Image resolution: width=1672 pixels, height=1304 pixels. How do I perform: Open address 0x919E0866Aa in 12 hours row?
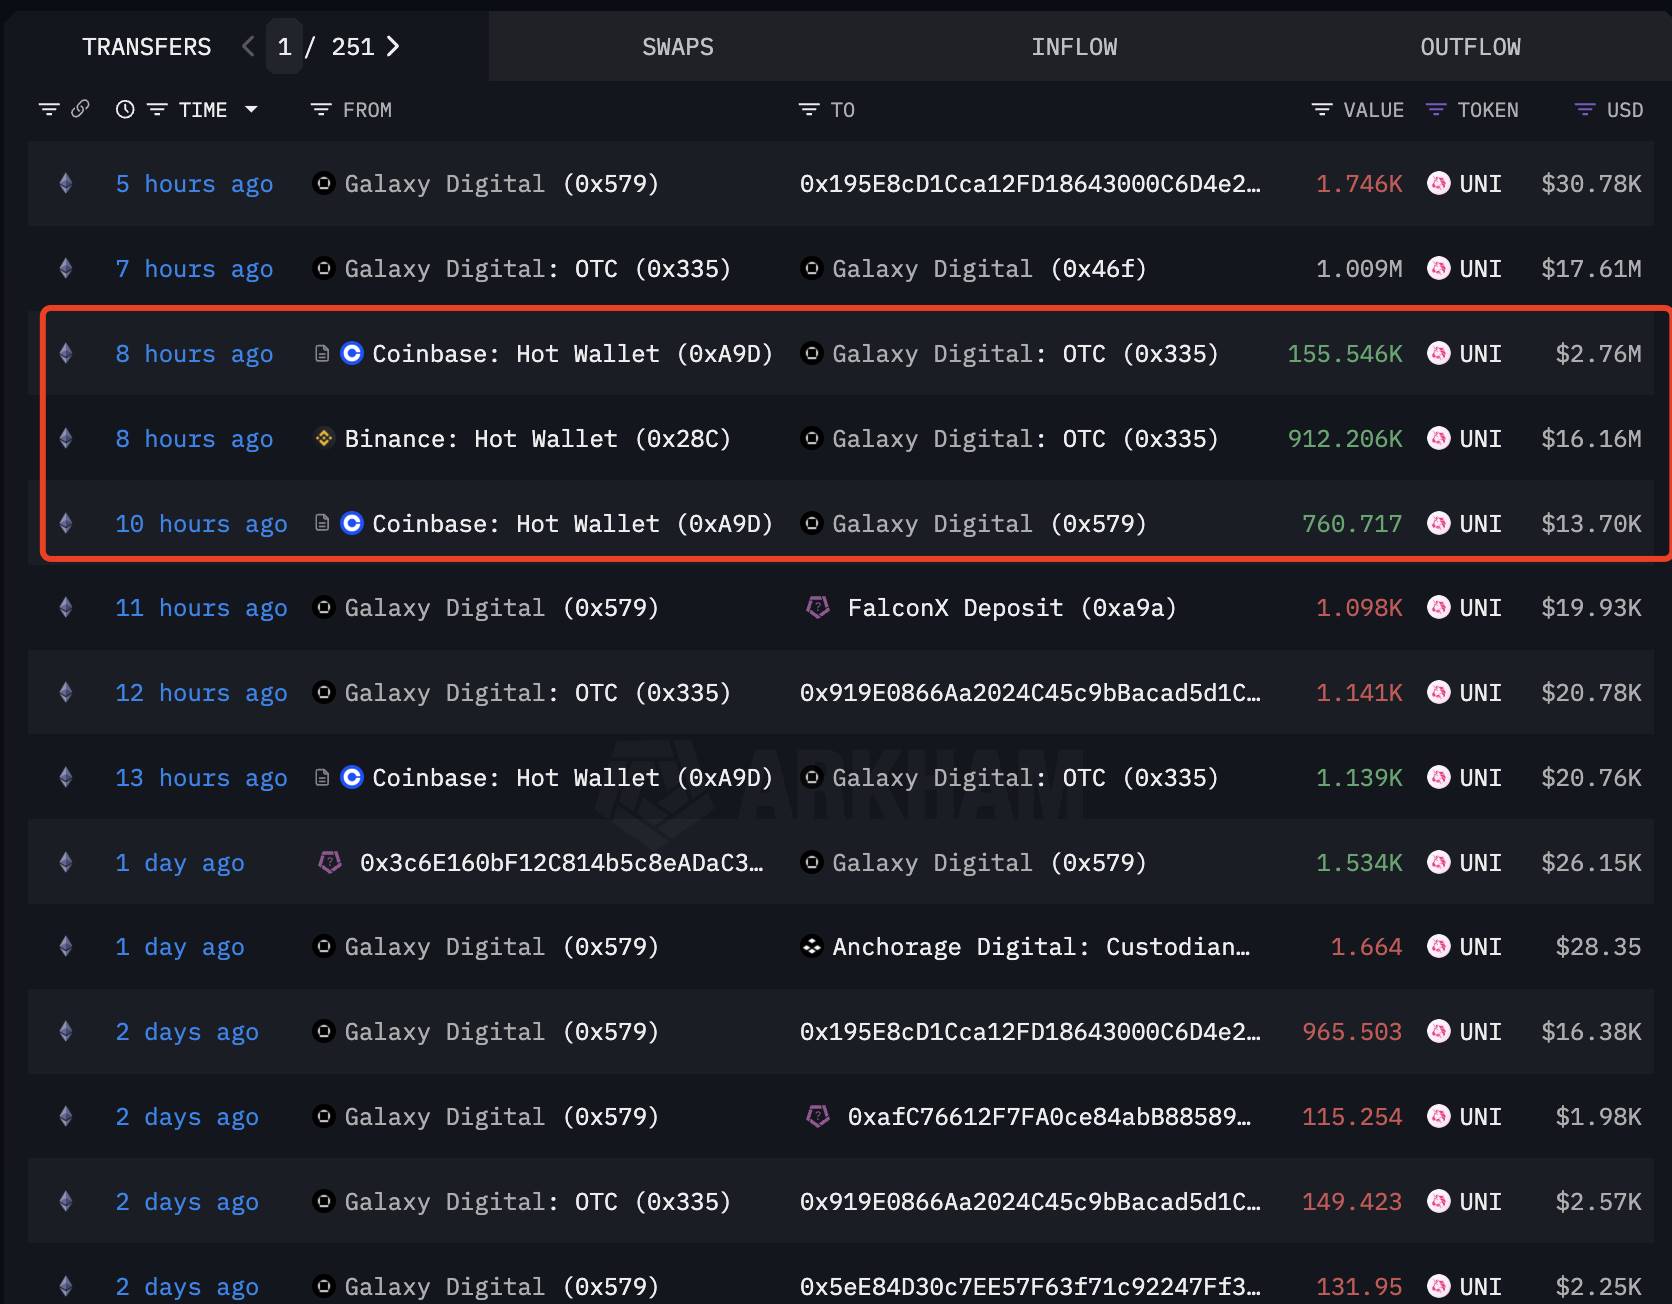click(1030, 693)
